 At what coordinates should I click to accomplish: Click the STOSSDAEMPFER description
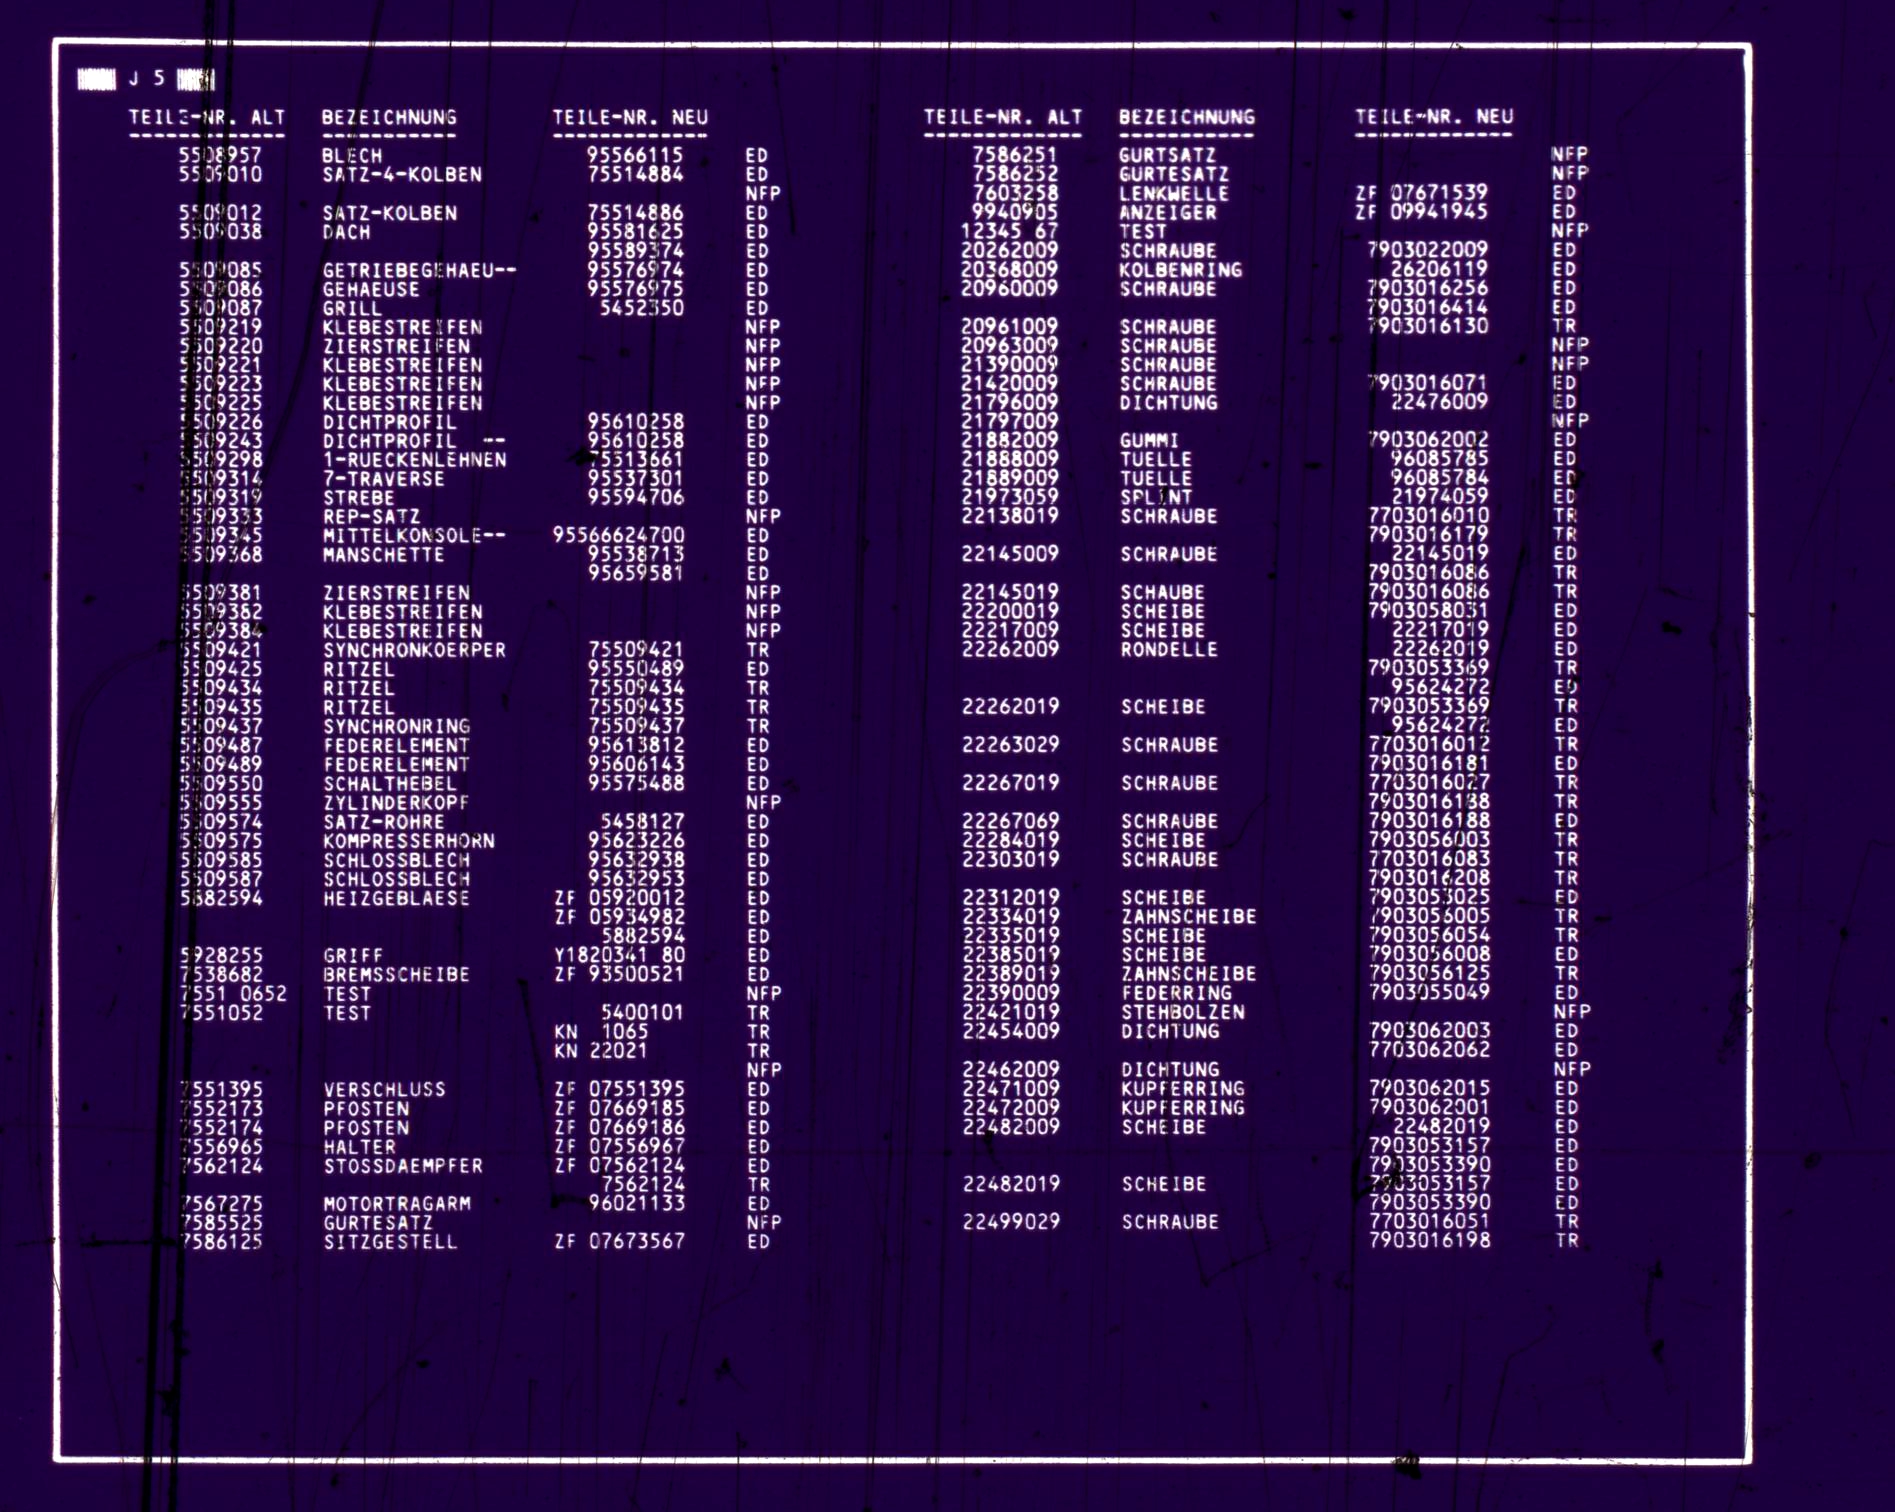pyautogui.click(x=403, y=1166)
